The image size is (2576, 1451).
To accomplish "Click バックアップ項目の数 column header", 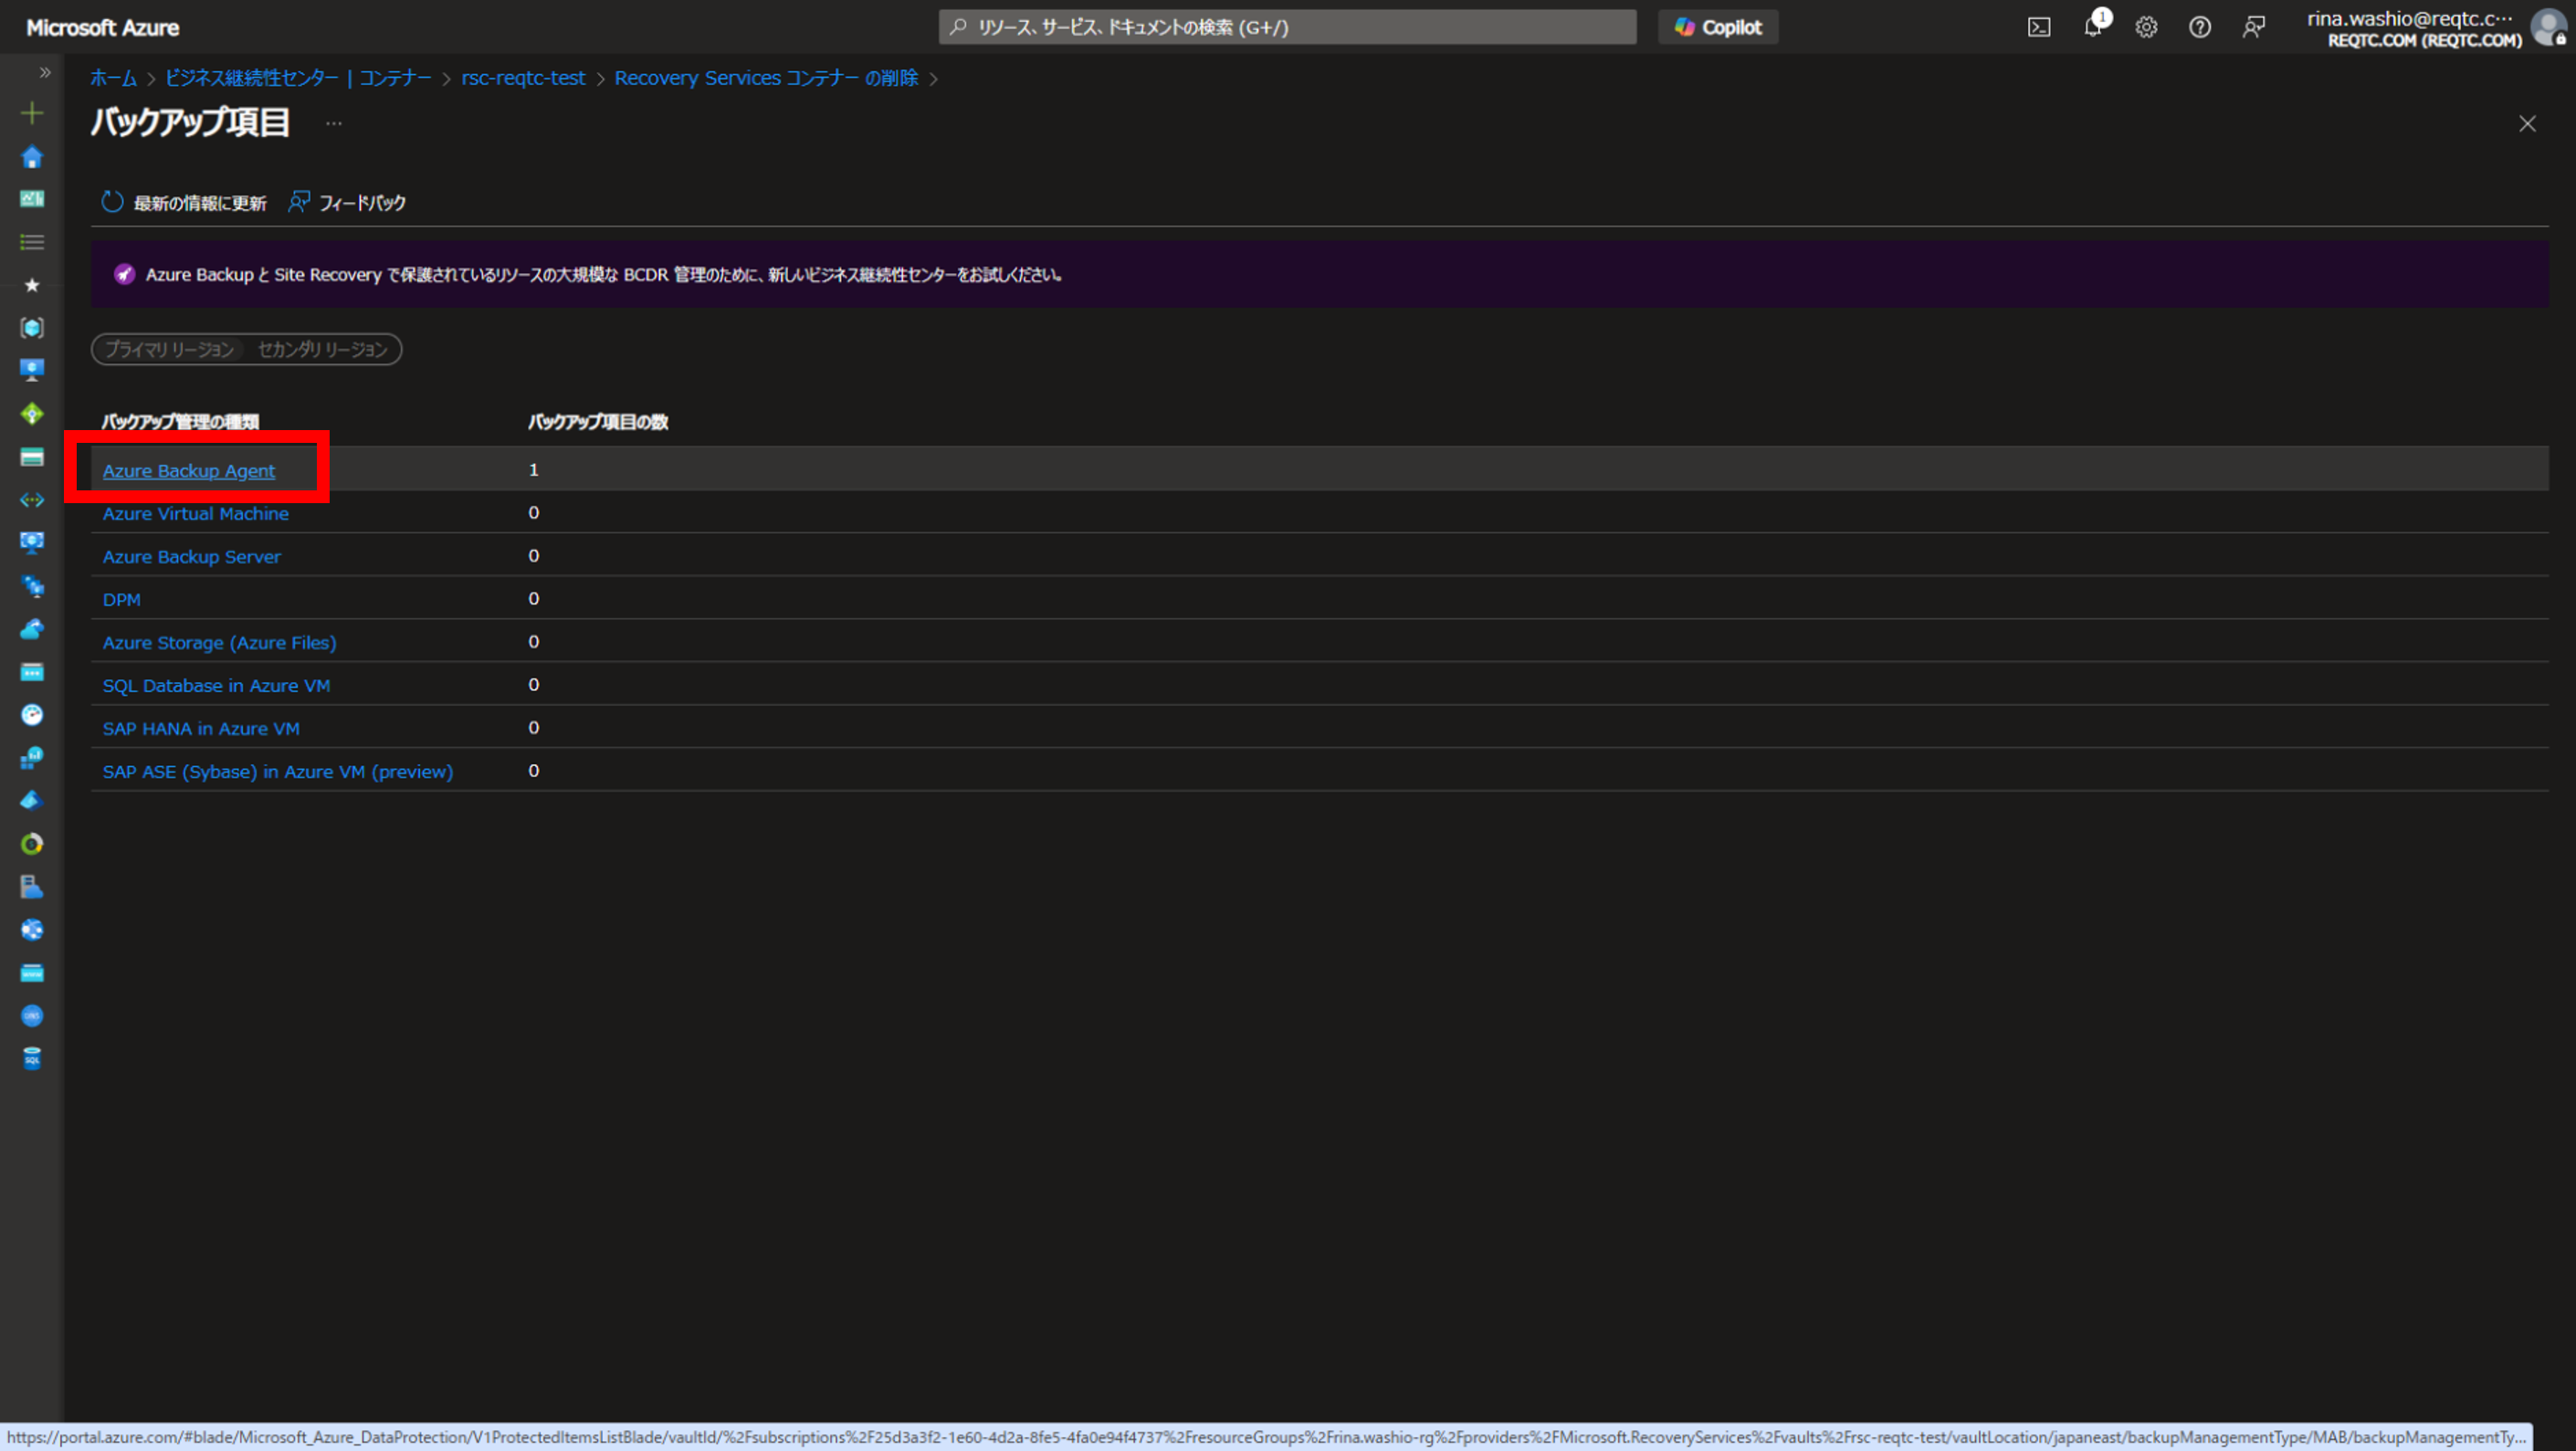I will pyautogui.click(x=598, y=421).
